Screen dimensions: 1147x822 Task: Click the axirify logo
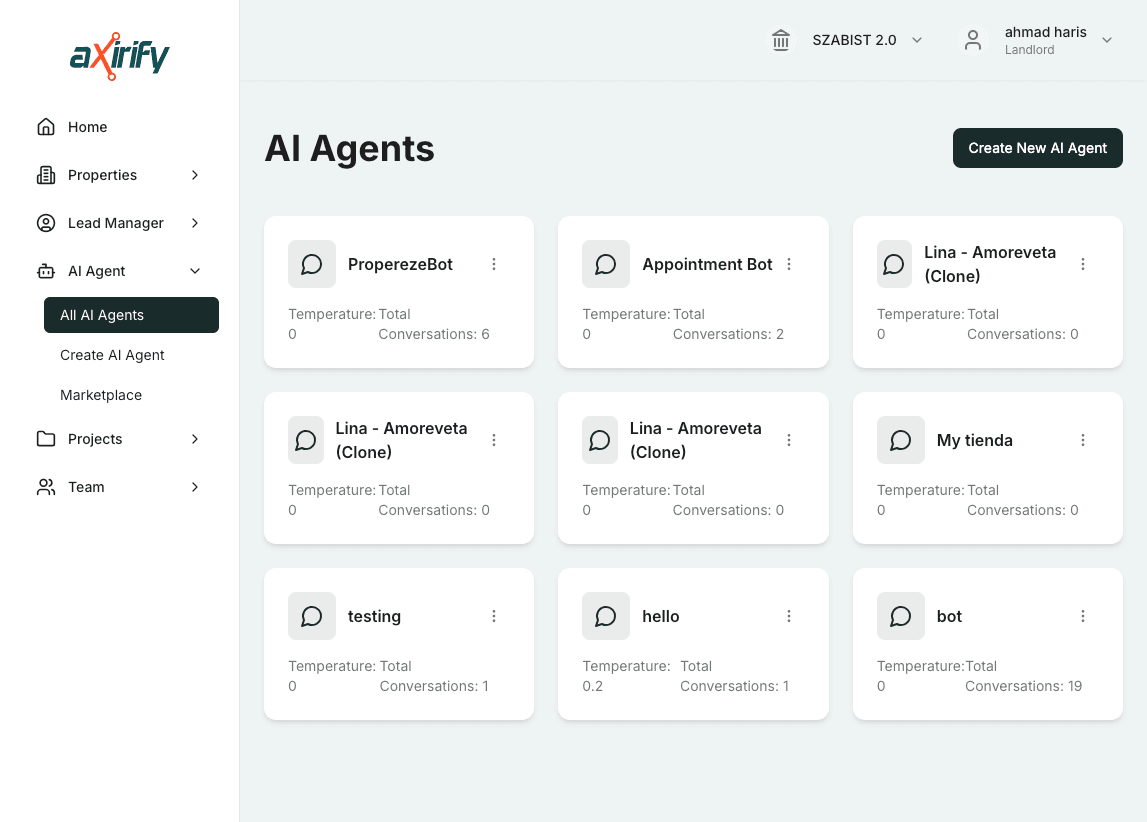(x=120, y=56)
